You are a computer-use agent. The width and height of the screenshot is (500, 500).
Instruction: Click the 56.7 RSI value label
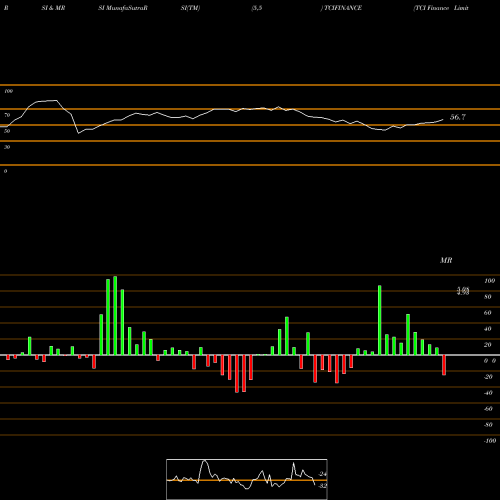458,117
